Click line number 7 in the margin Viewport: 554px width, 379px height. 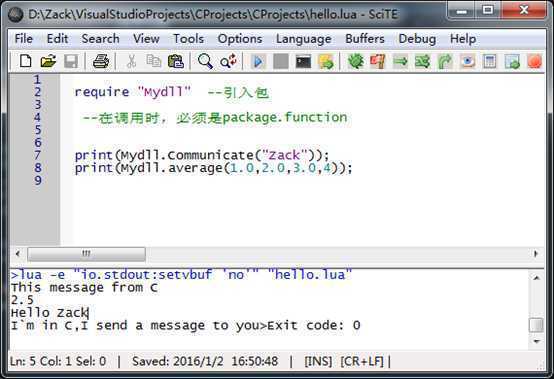37,155
